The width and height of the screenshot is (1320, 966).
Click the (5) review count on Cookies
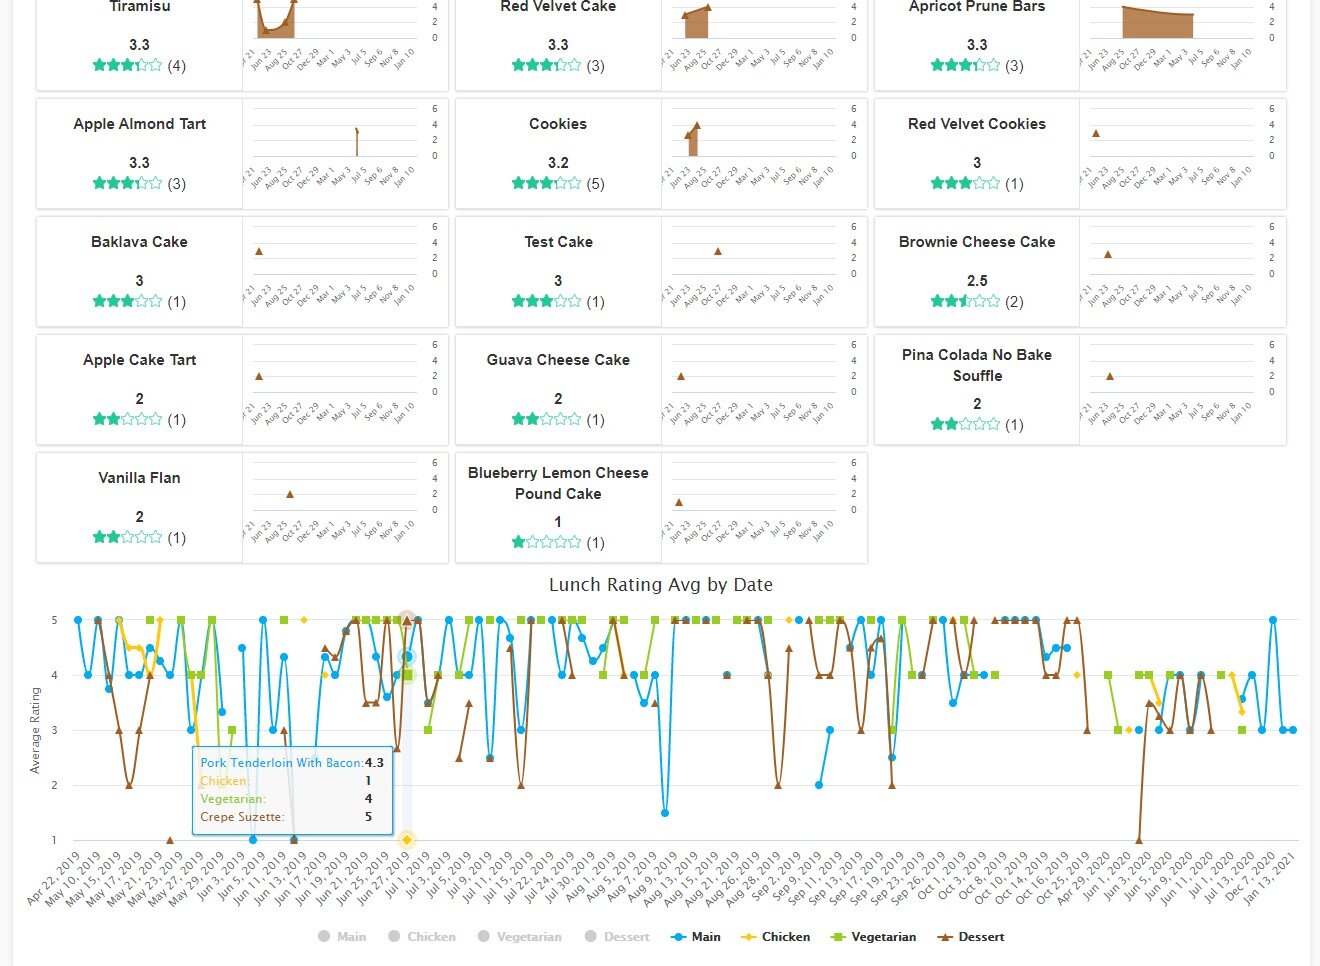[x=596, y=184]
